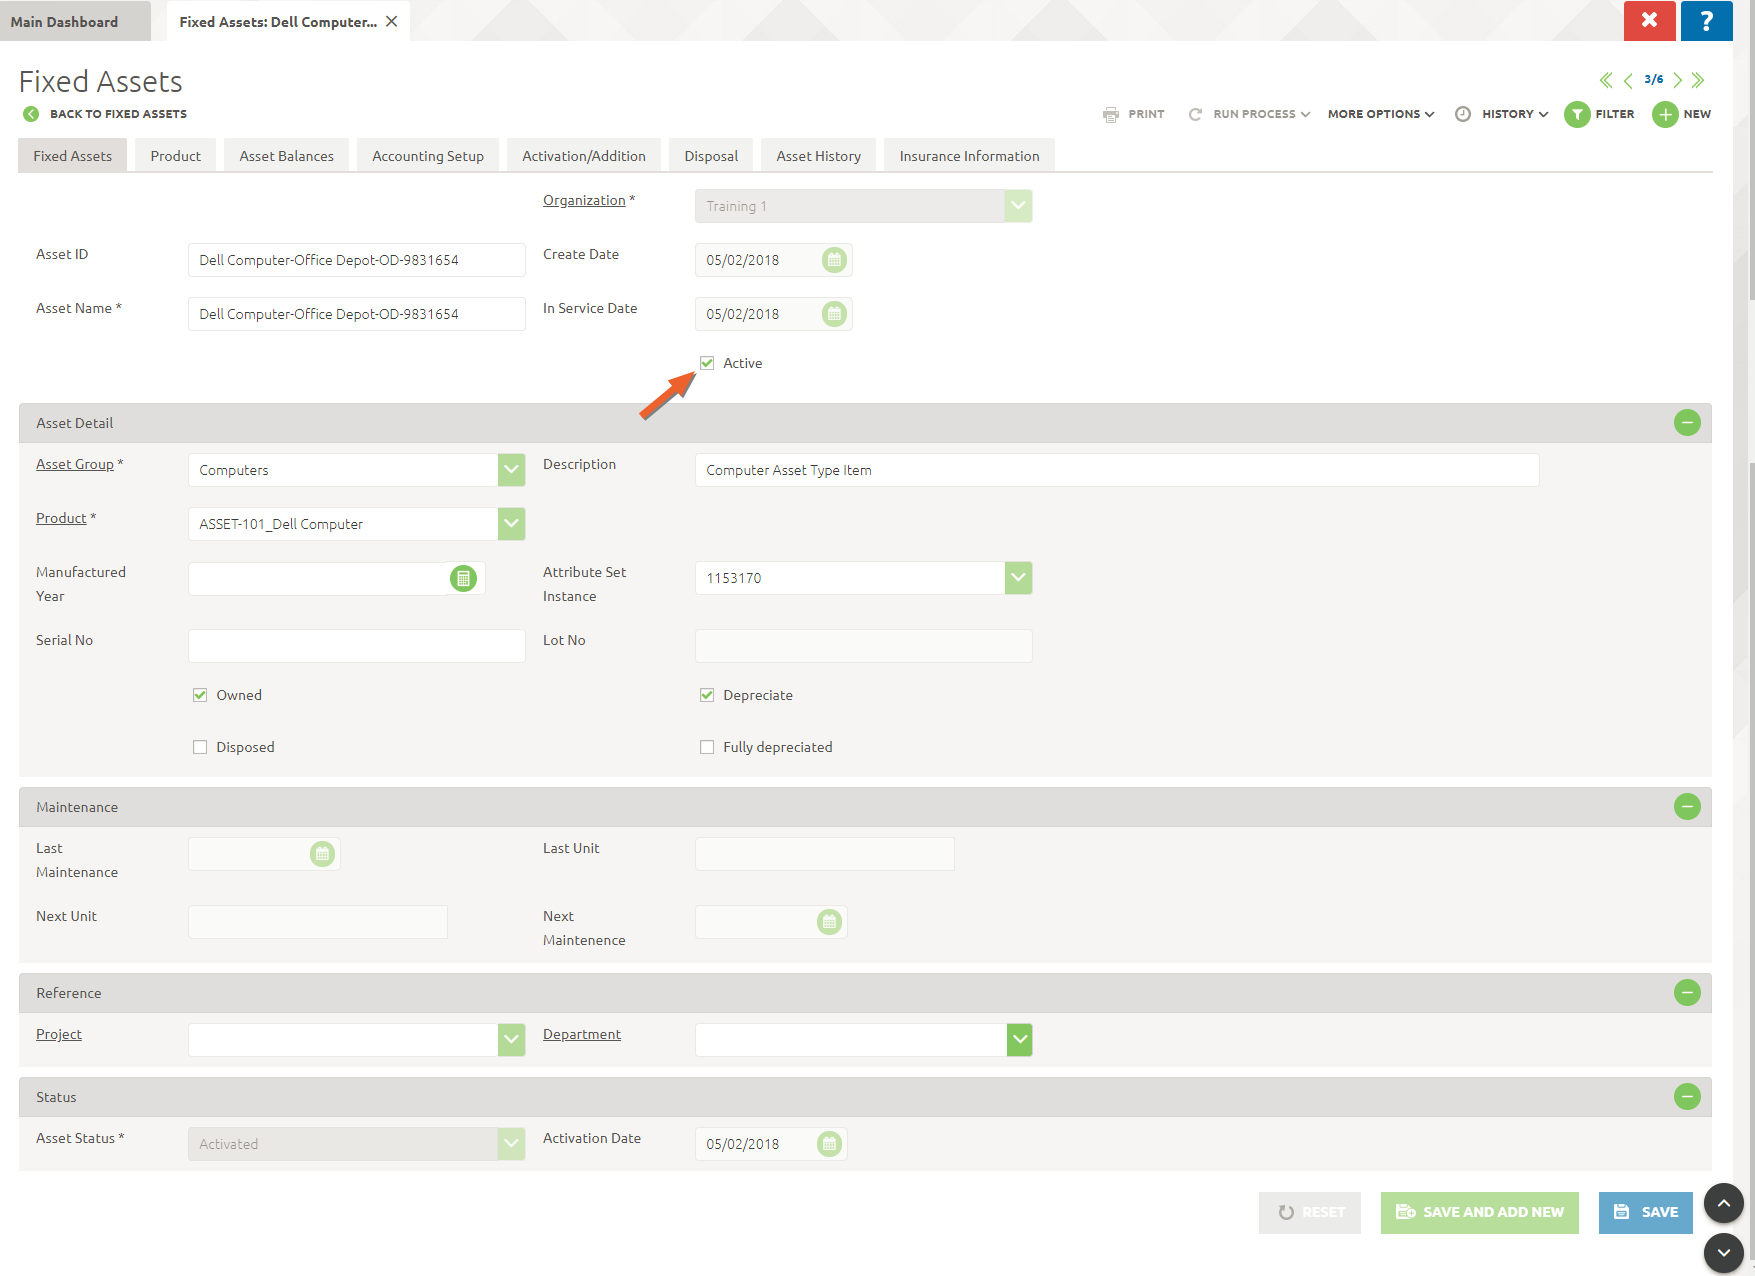Switch to the Asset Balances tab

(286, 156)
